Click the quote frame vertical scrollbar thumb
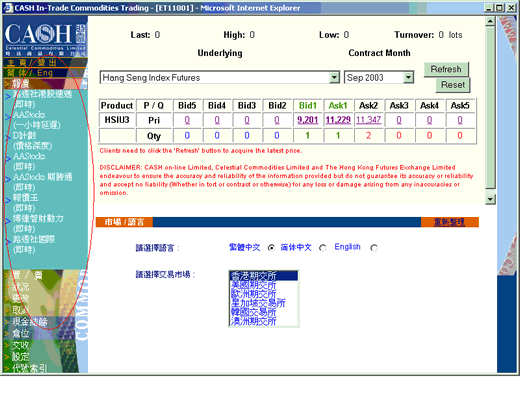520x406 pixels. coord(490,107)
